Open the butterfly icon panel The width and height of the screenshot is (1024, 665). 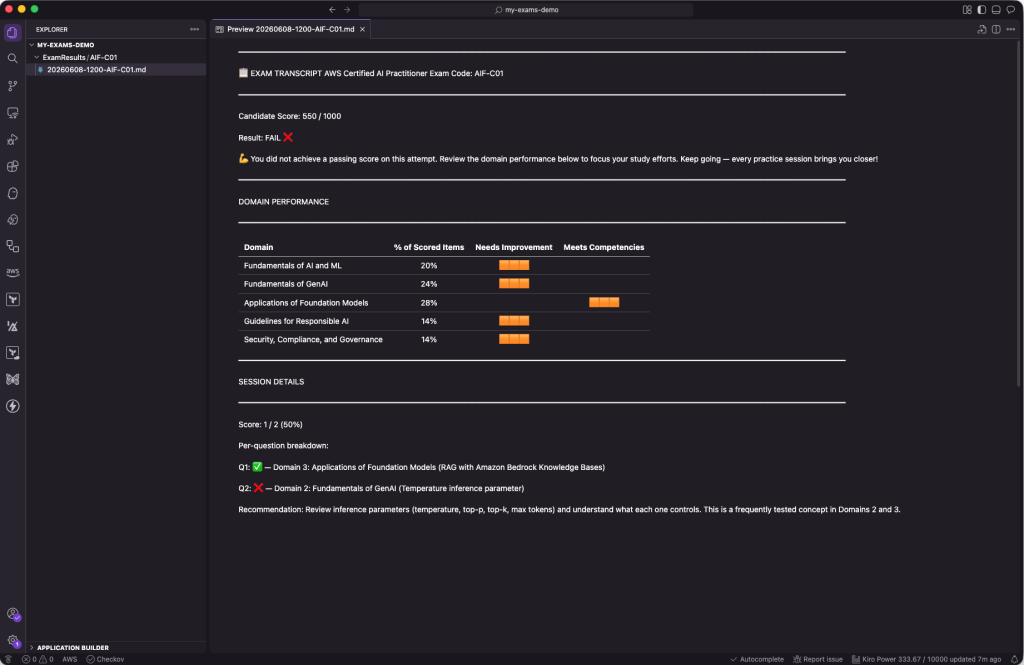coord(12,380)
